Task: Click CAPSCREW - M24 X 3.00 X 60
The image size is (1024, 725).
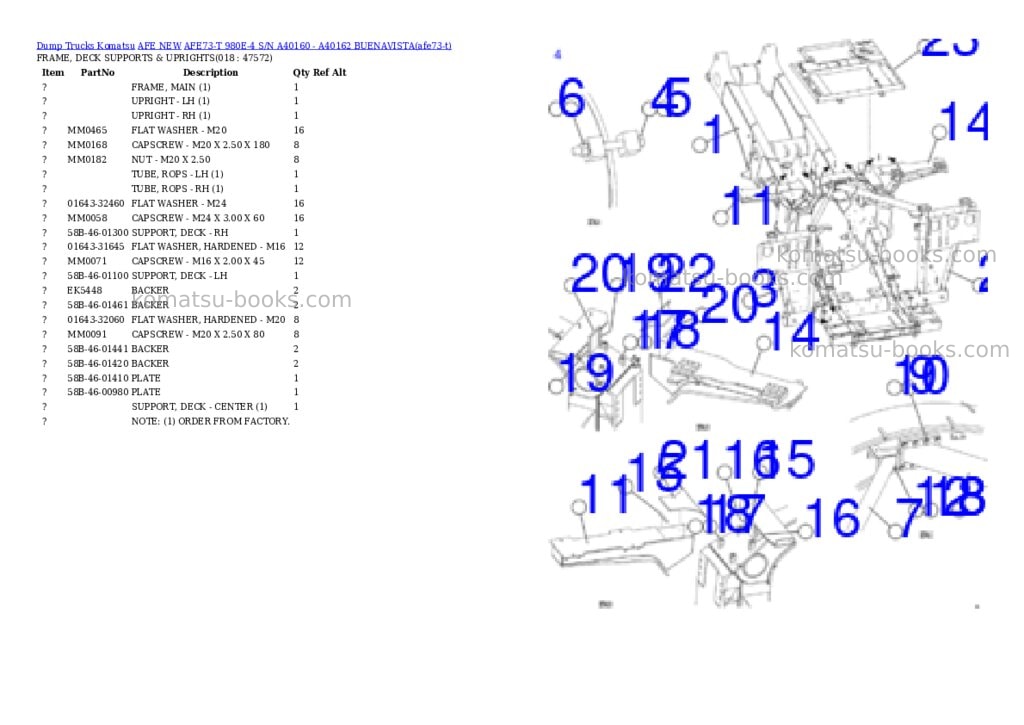Action: [198, 218]
